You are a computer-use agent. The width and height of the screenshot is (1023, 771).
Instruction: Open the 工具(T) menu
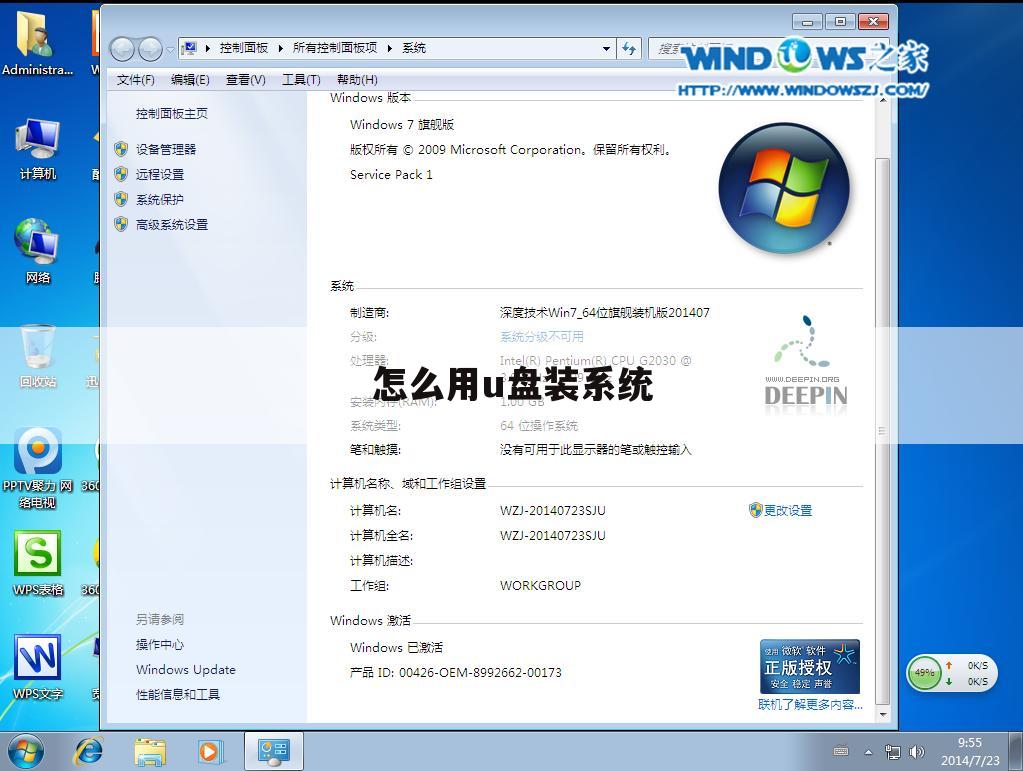pyautogui.click(x=301, y=80)
